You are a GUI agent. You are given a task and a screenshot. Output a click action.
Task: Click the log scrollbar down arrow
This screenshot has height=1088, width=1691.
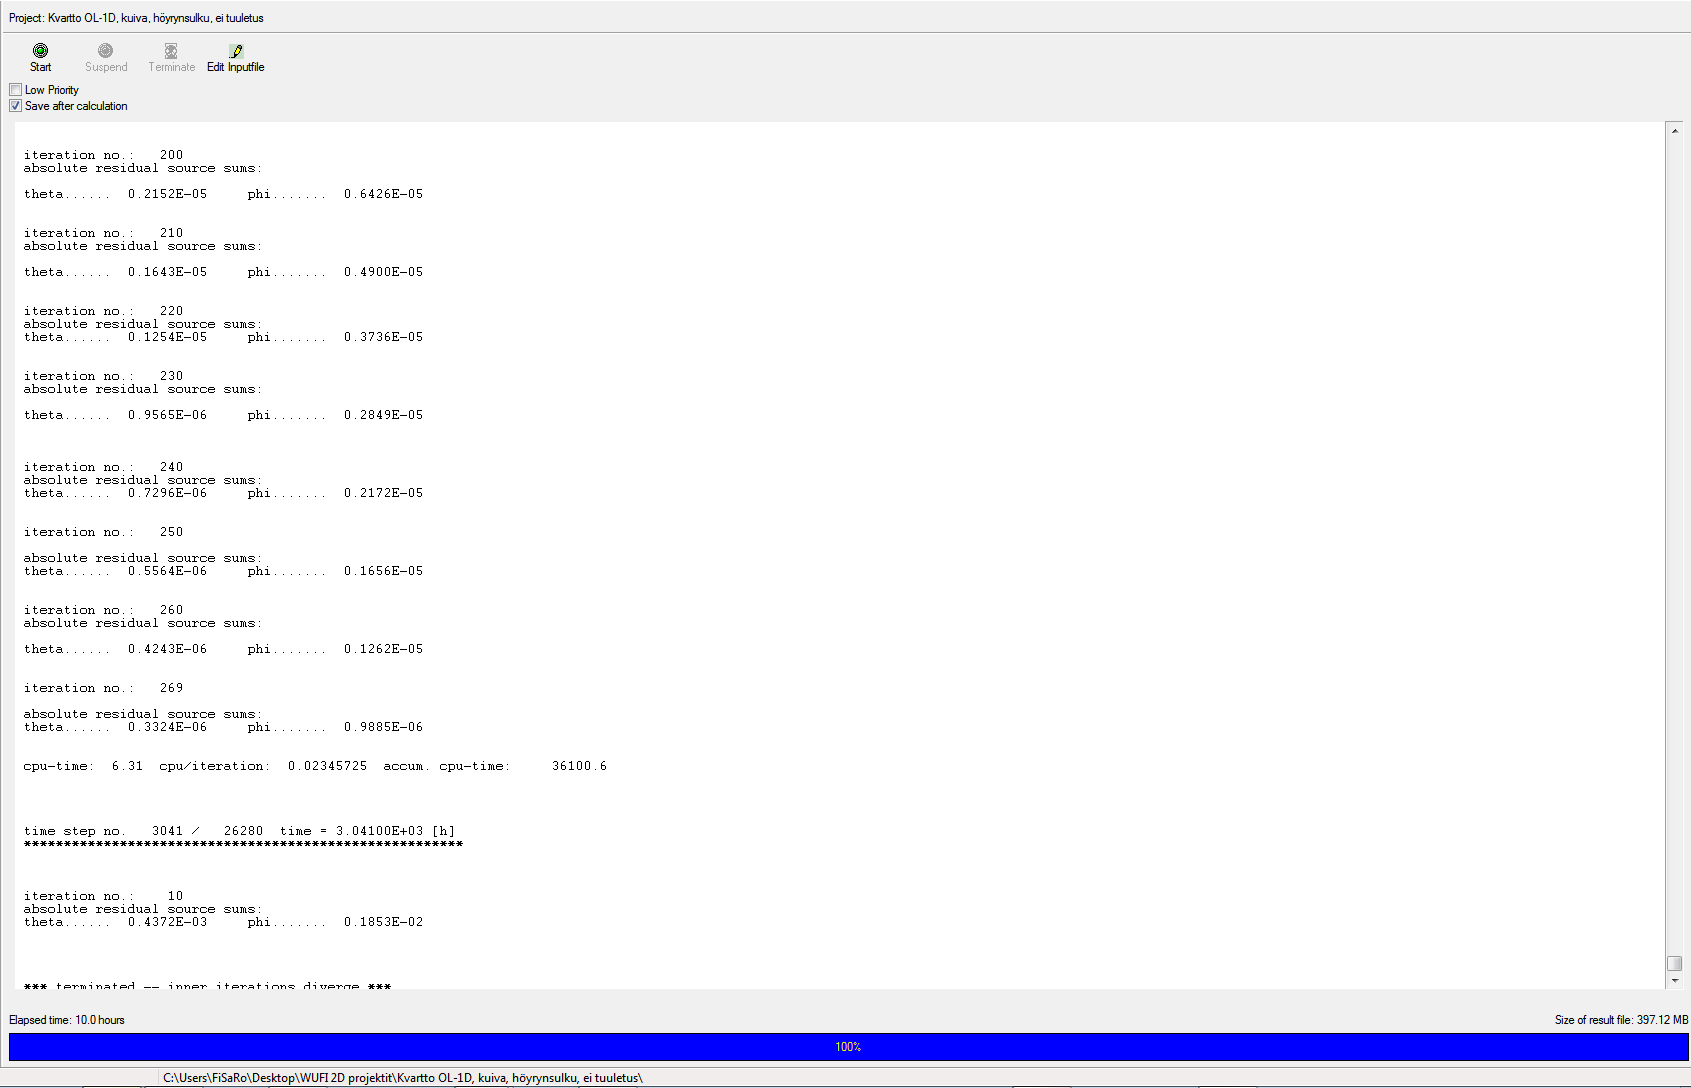(x=1674, y=981)
